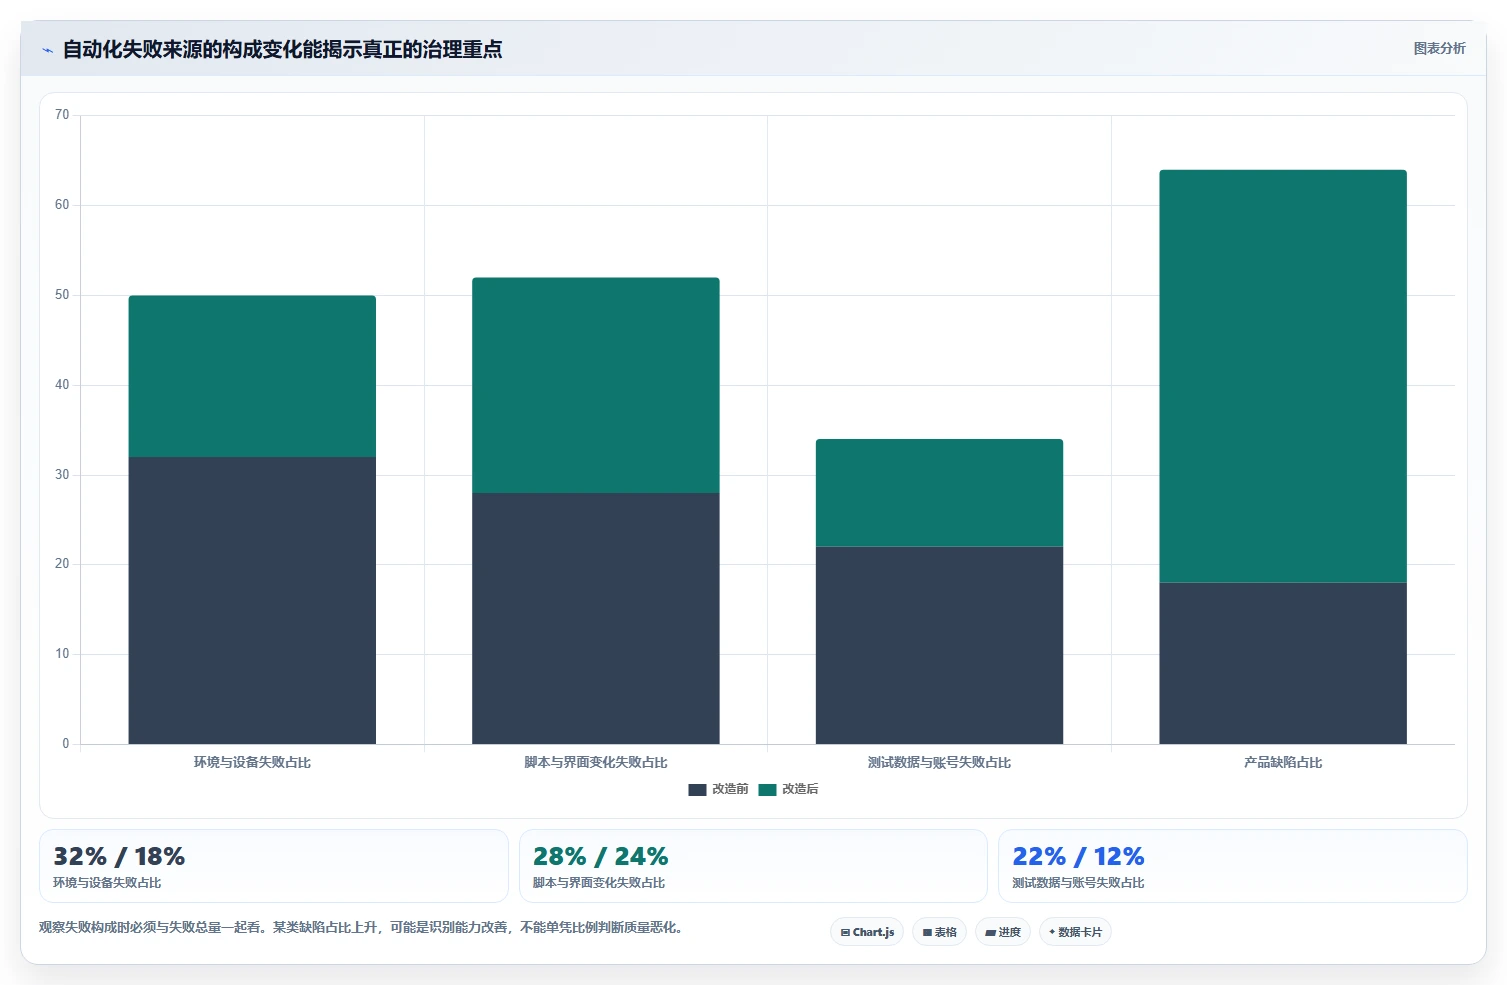Click dark 改造前 bar for 产品缺陷占比
Screen dimensions: 1507x985
pyautogui.click(x=1283, y=663)
